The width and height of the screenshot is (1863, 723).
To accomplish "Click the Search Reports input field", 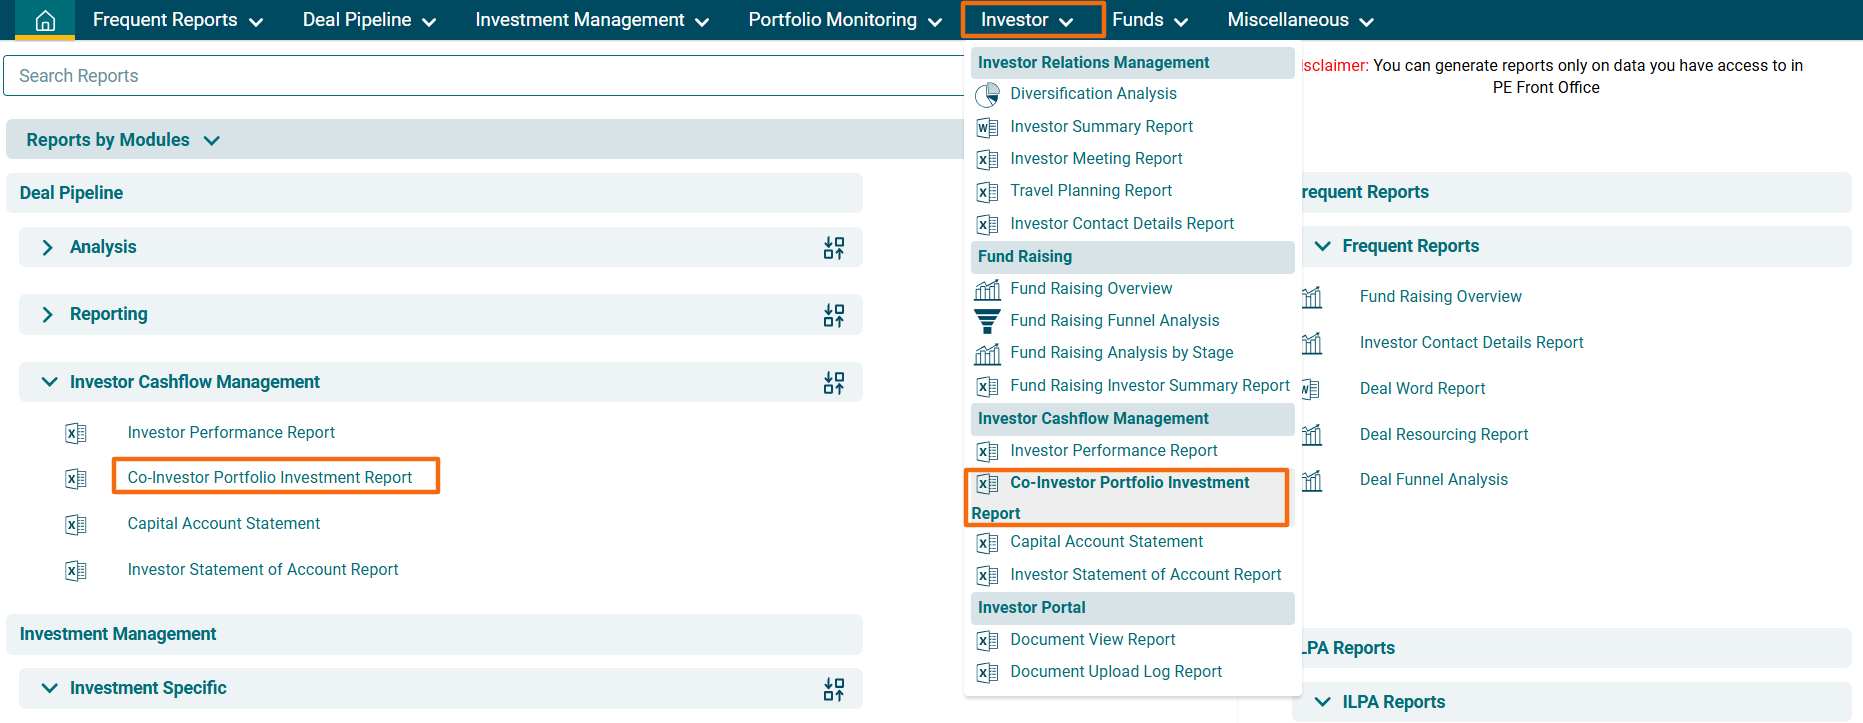I will tap(480, 76).
